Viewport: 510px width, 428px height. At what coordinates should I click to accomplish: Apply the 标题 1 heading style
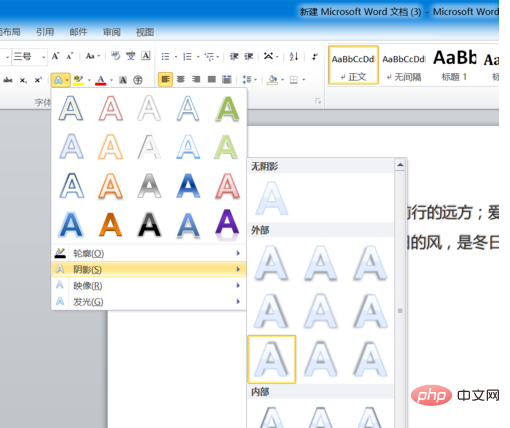[455, 66]
